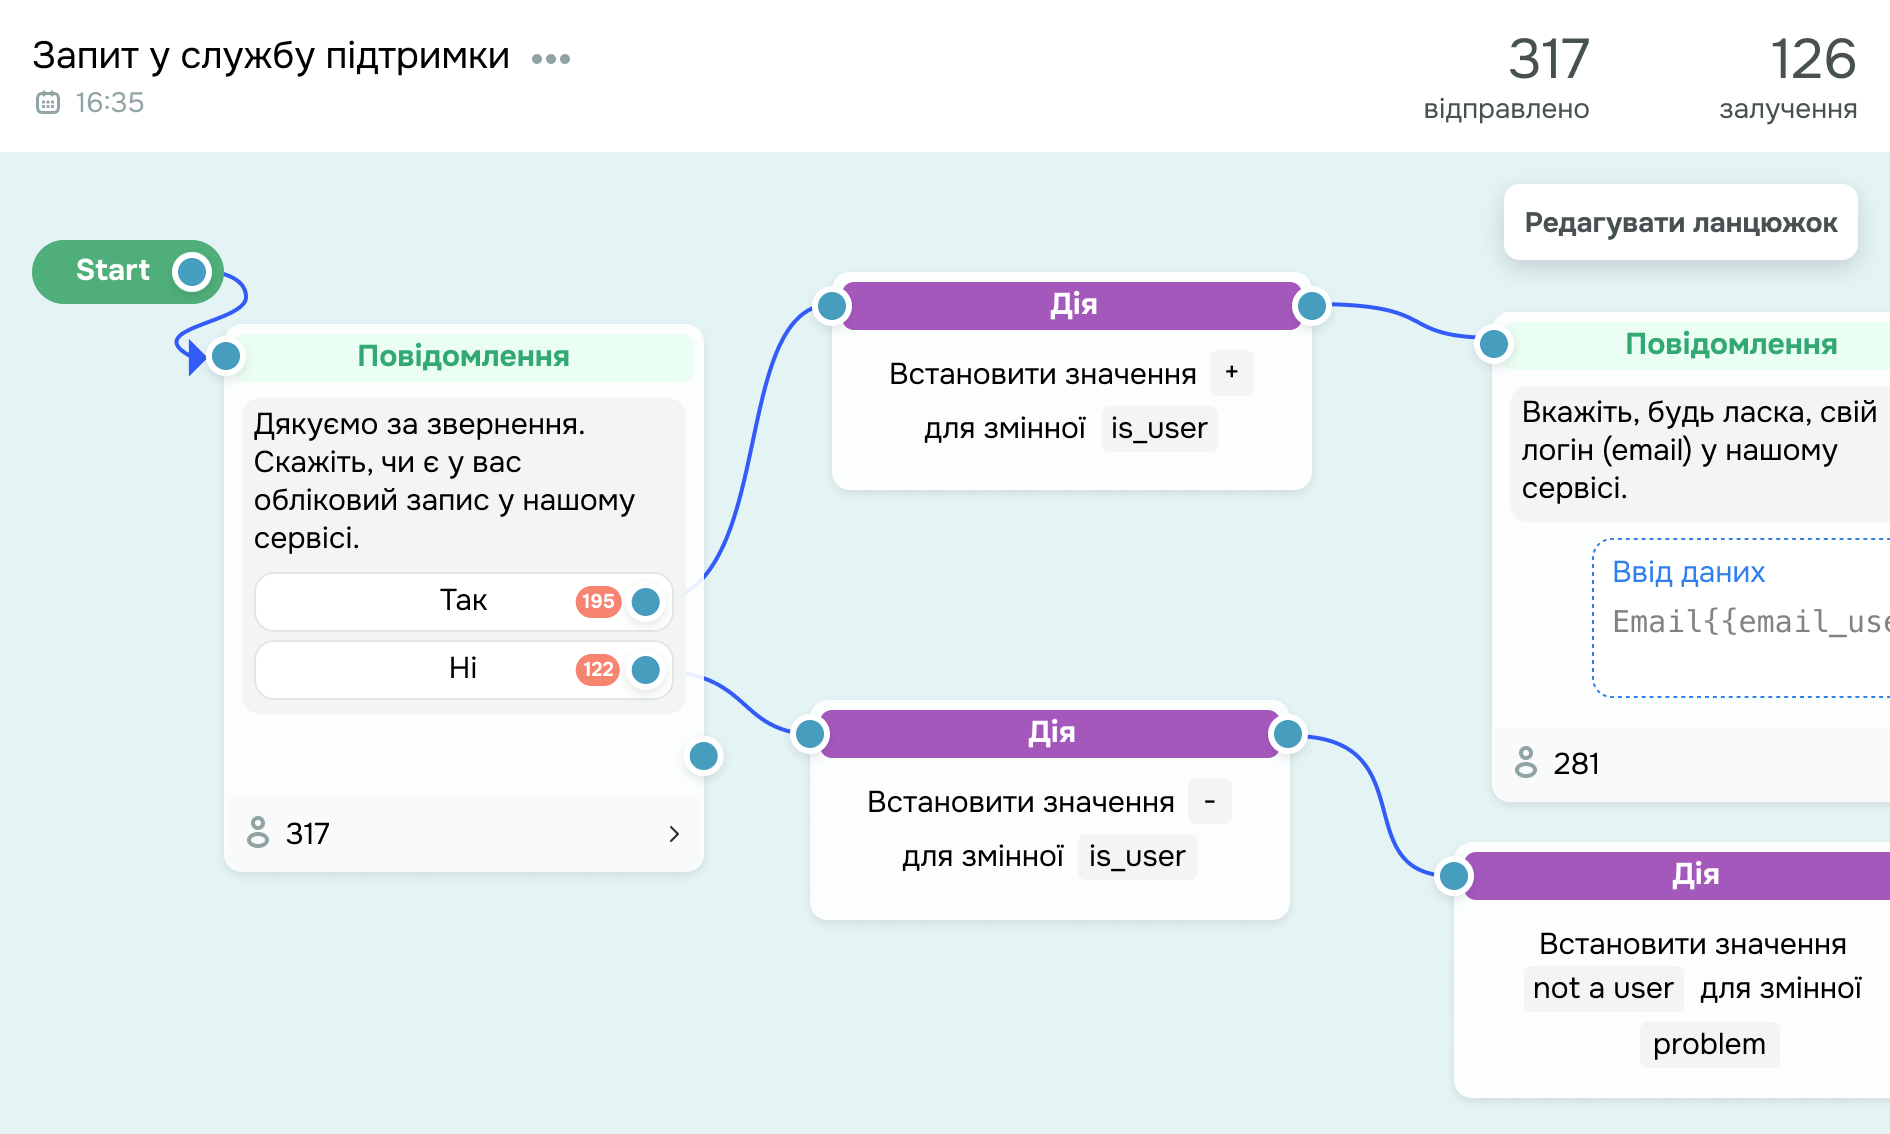The image size is (1890, 1134).
Task: Click the middle Дія block output connector
Action: pyautogui.click(x=1288, y=734)
